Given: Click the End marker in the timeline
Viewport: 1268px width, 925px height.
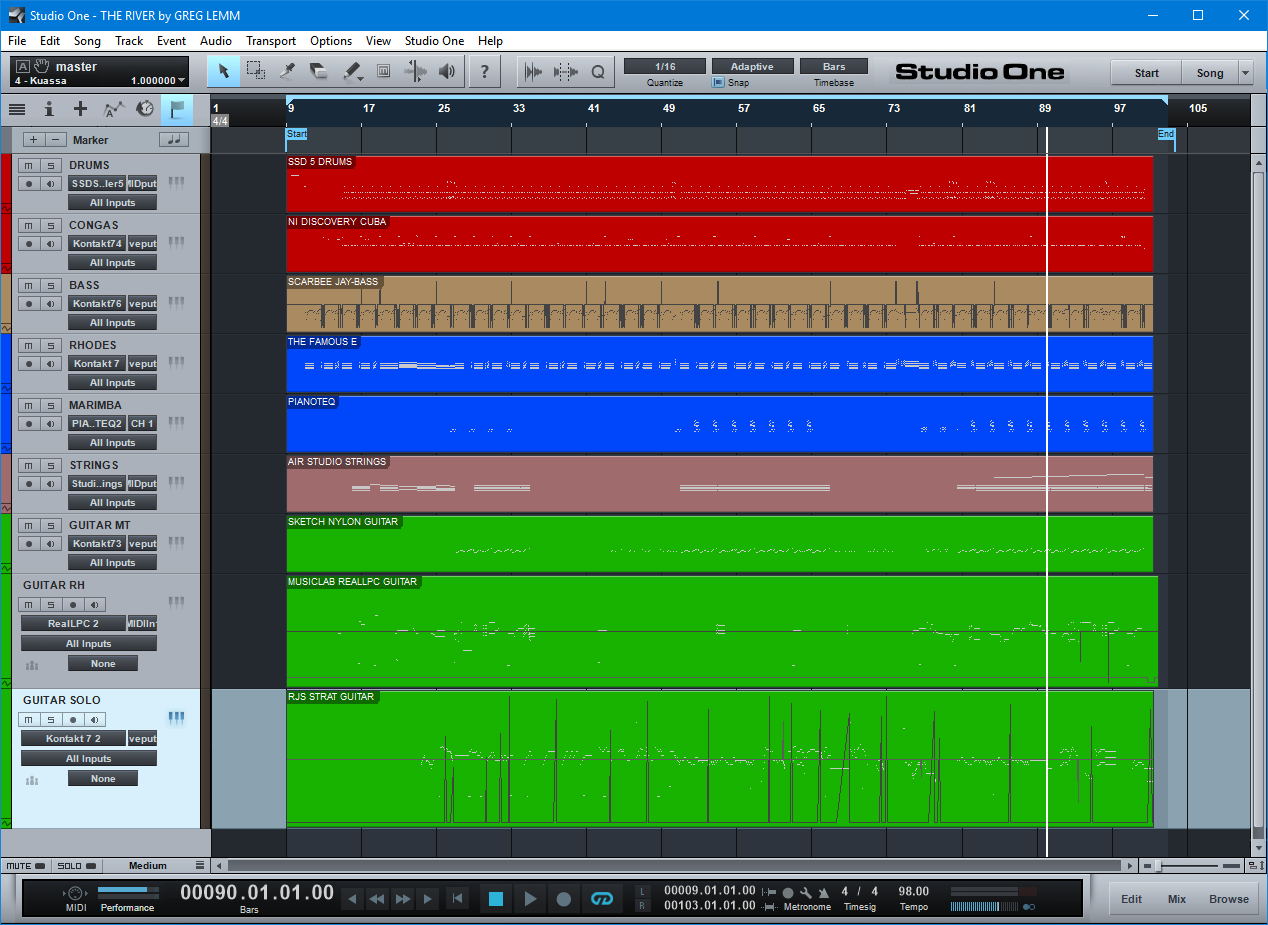Looking at the screenshot, I should pyautogui.click(x=1166, y=134).
